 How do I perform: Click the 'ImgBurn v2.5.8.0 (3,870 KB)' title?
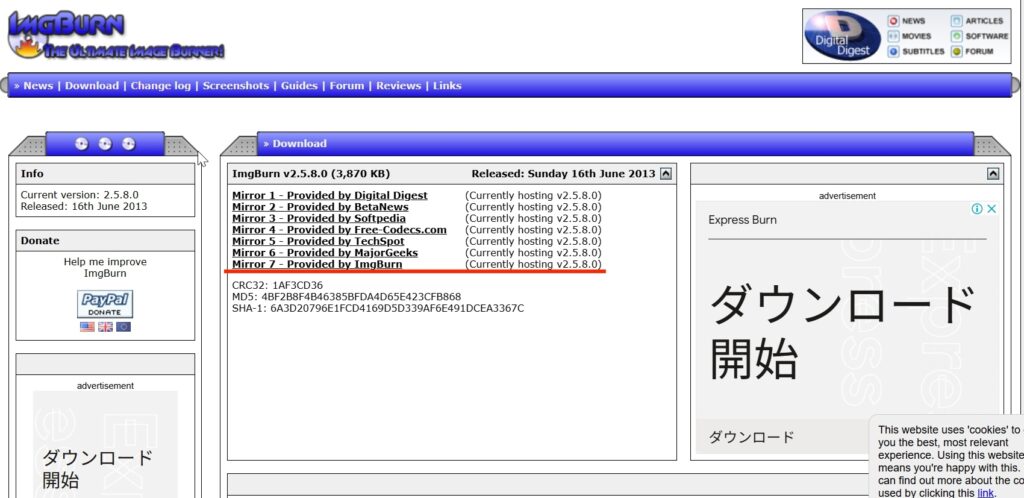click(311, 174)
